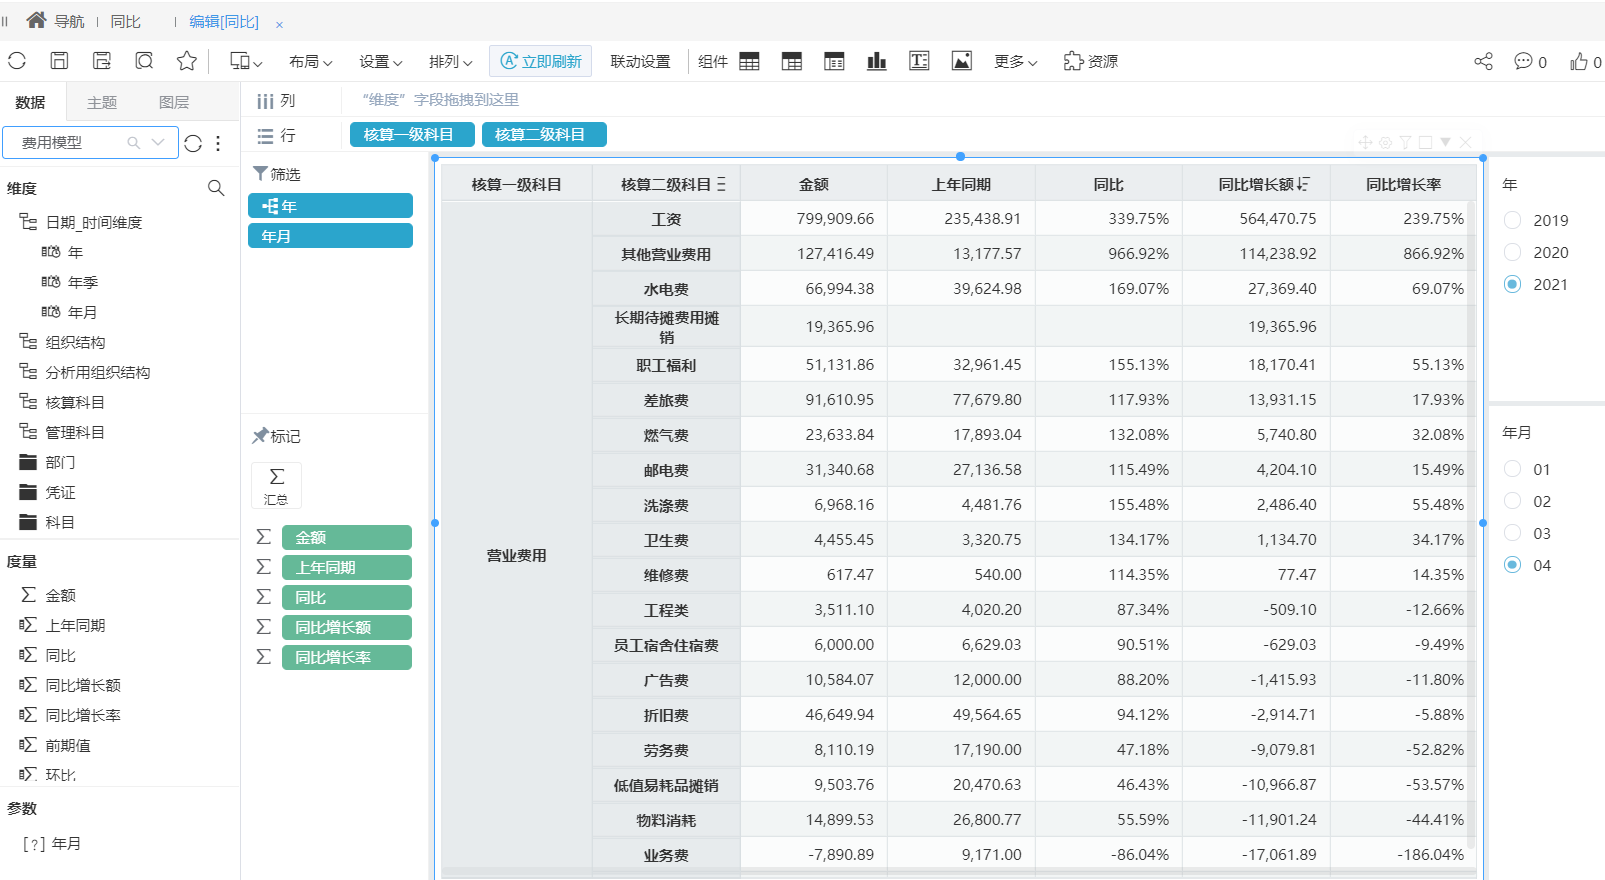The height and width of the screenshot is (880, 1605).
Task: Click 联动设置 button
Action: pos(640,61)
